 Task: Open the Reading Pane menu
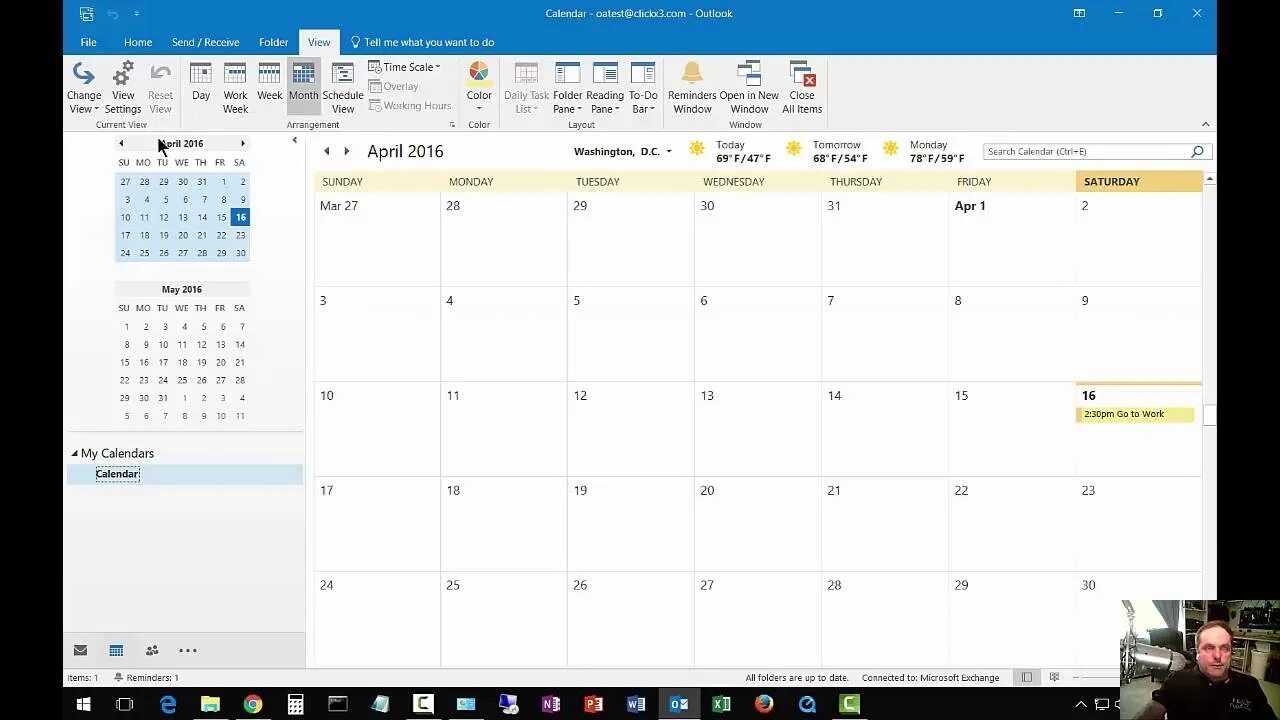coord(605,88)
